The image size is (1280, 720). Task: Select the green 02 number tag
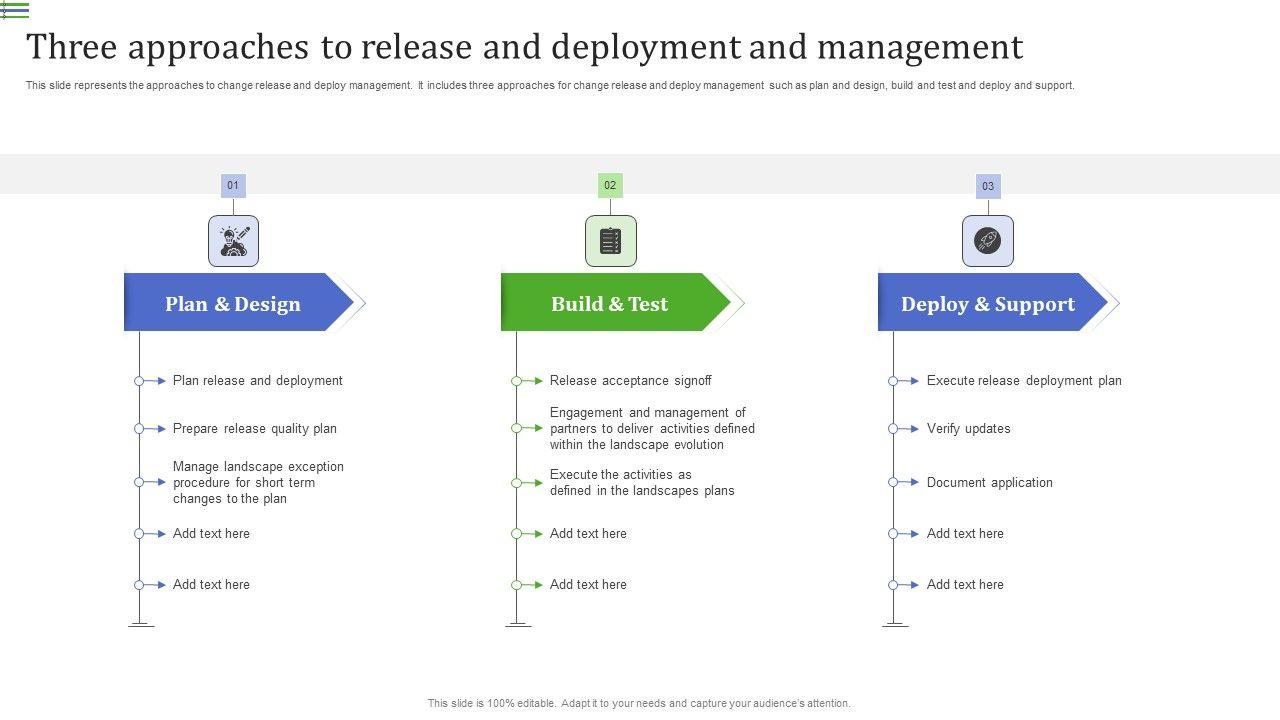[x=610, y=185]
